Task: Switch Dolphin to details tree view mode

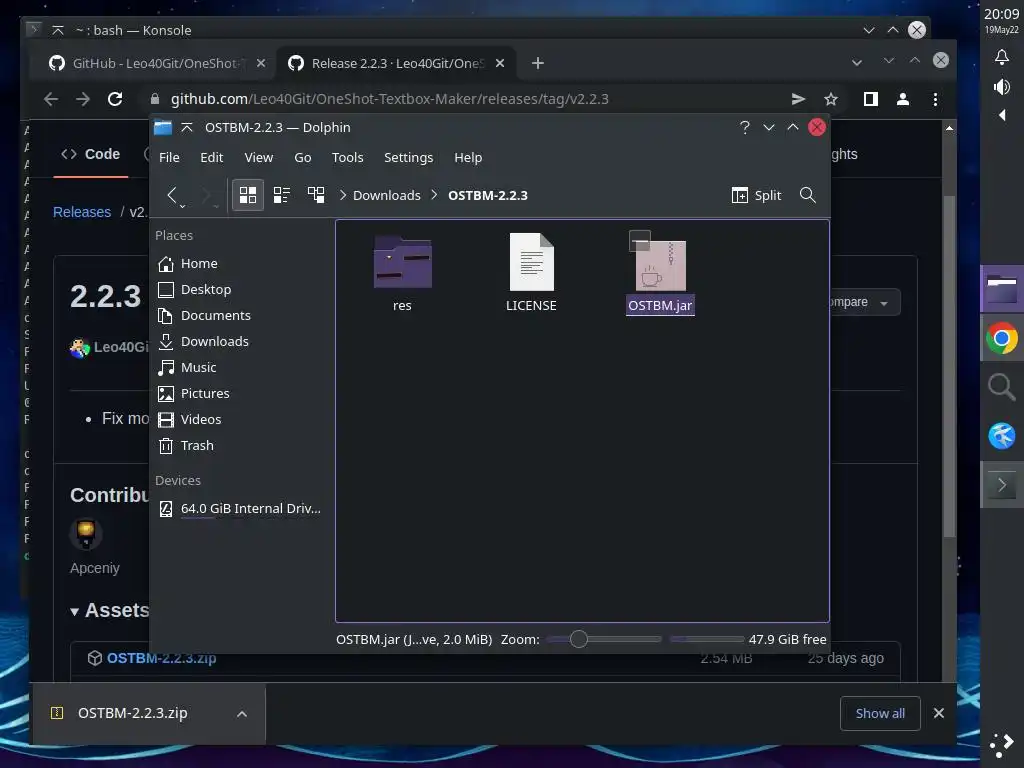Action: [x=316, y=195]
